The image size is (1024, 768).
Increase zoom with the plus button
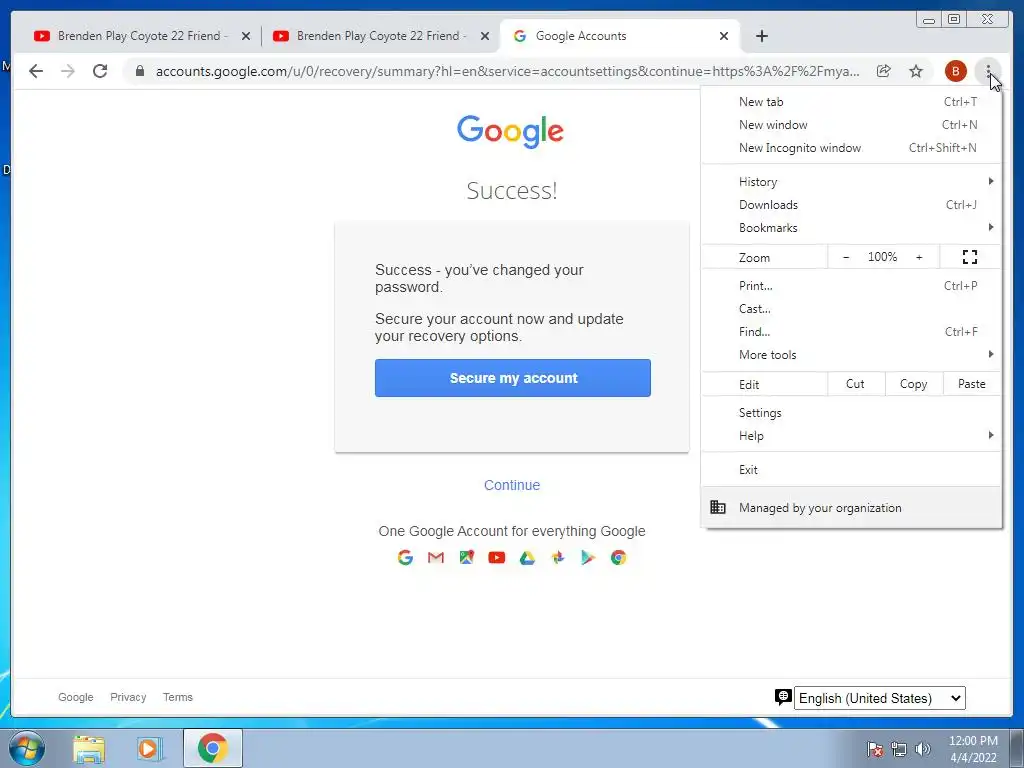click(x=919, y=257)
